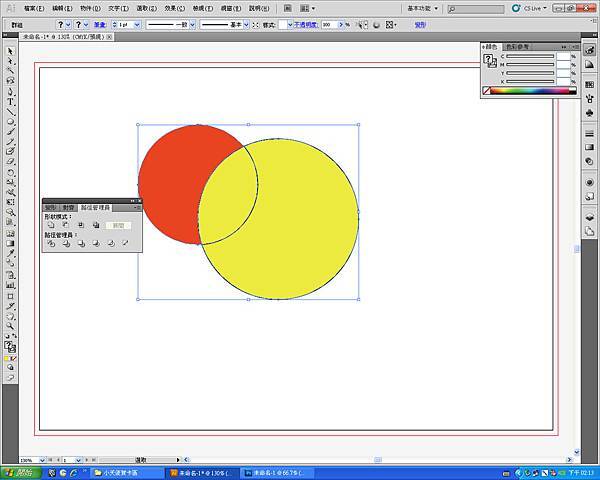Click the None swatch in Color panel
This screenshot has height=480, width=600.
click(487, 91)
